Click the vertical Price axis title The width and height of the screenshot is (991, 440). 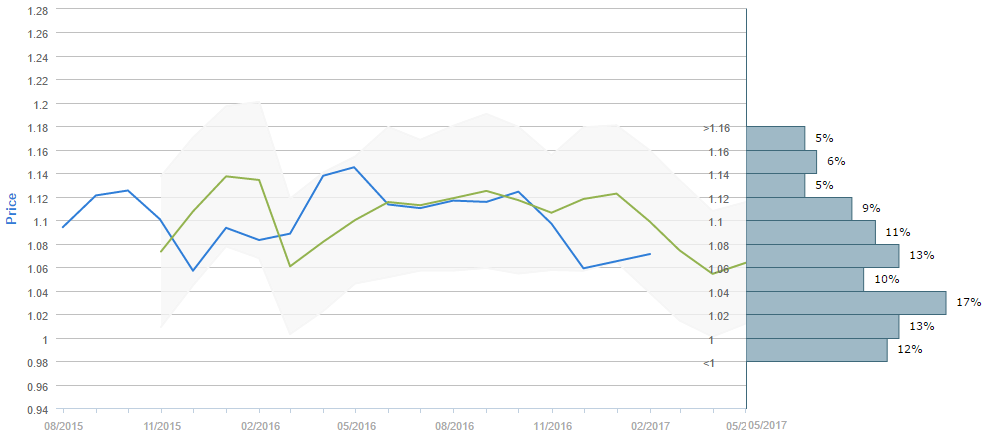coord(12,209)
